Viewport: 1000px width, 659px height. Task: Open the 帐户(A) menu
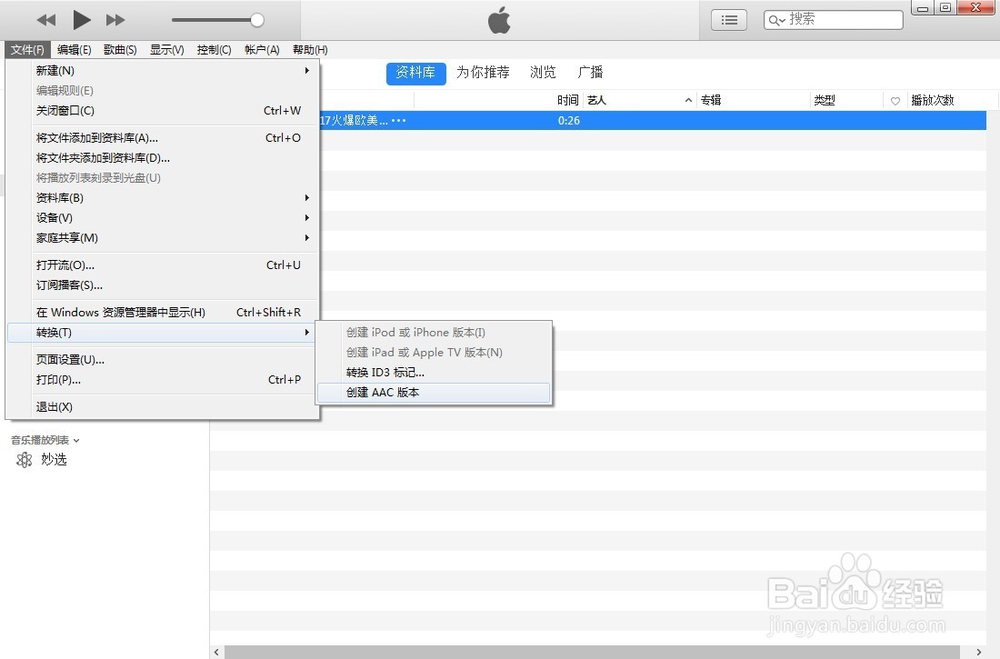coord(262,50)
